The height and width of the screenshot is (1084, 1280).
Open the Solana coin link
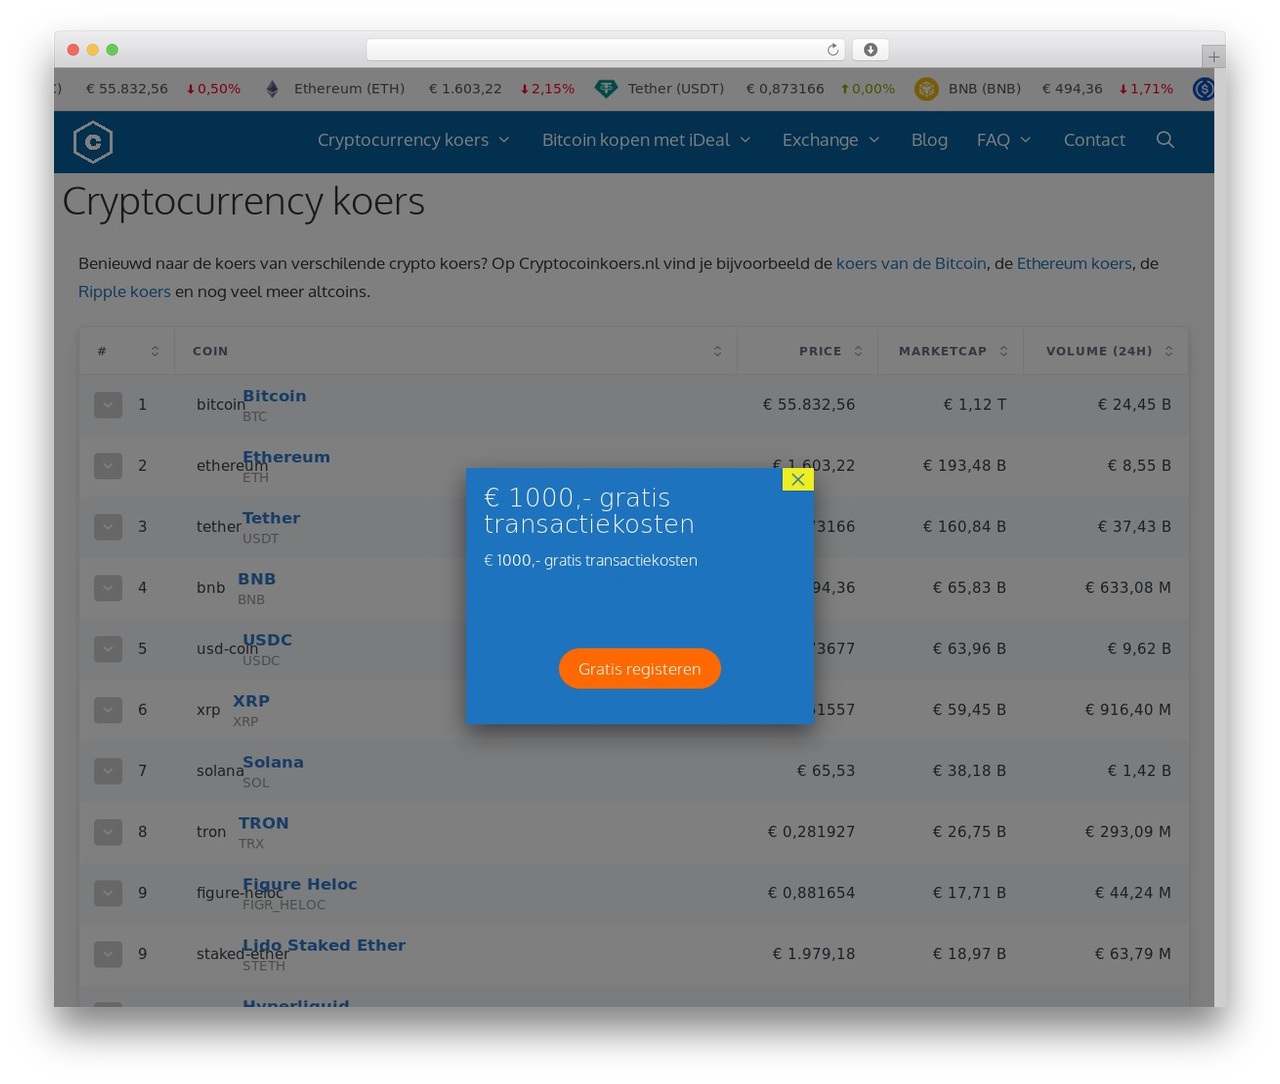[x=273, y=762]
